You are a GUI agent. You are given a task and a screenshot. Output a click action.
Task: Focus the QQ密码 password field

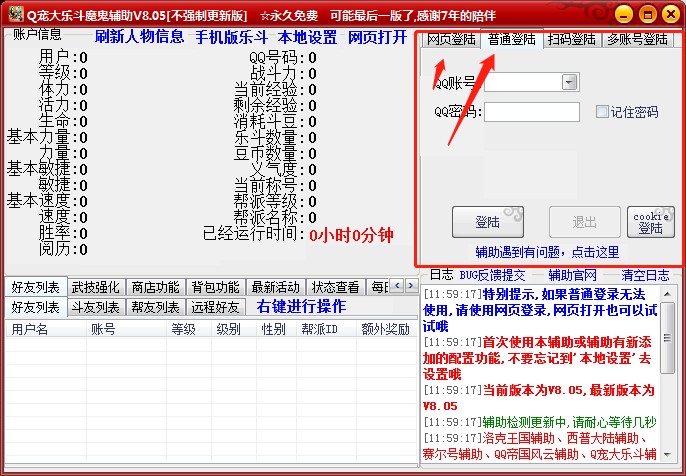click(x=532, y=112)
